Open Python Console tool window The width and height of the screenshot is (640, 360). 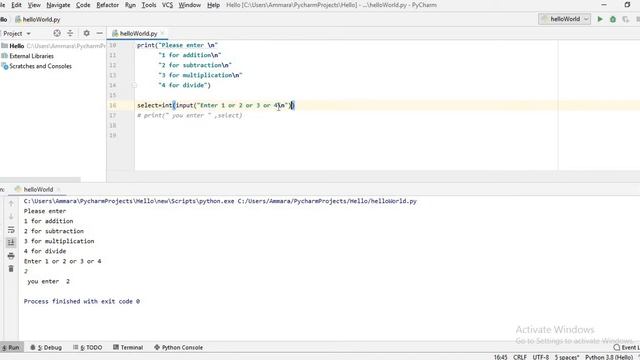pyautogui.click(x=178, y=347)
